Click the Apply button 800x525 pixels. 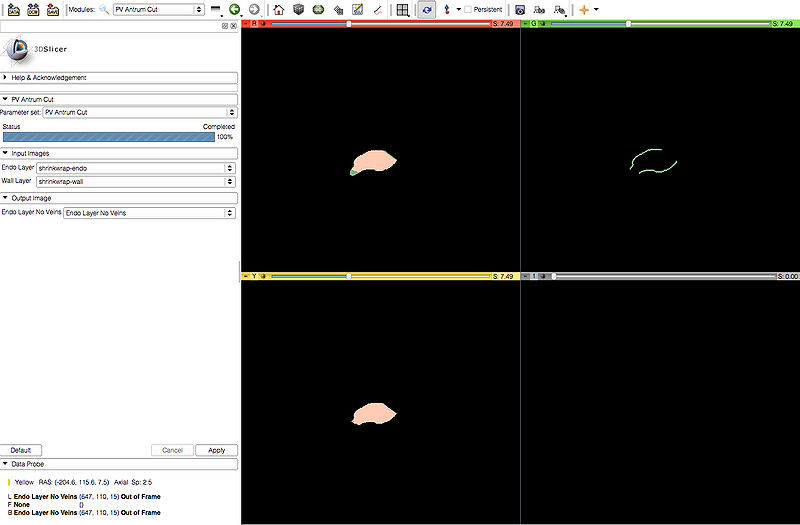pyautogui.click(x=216, y=450)
